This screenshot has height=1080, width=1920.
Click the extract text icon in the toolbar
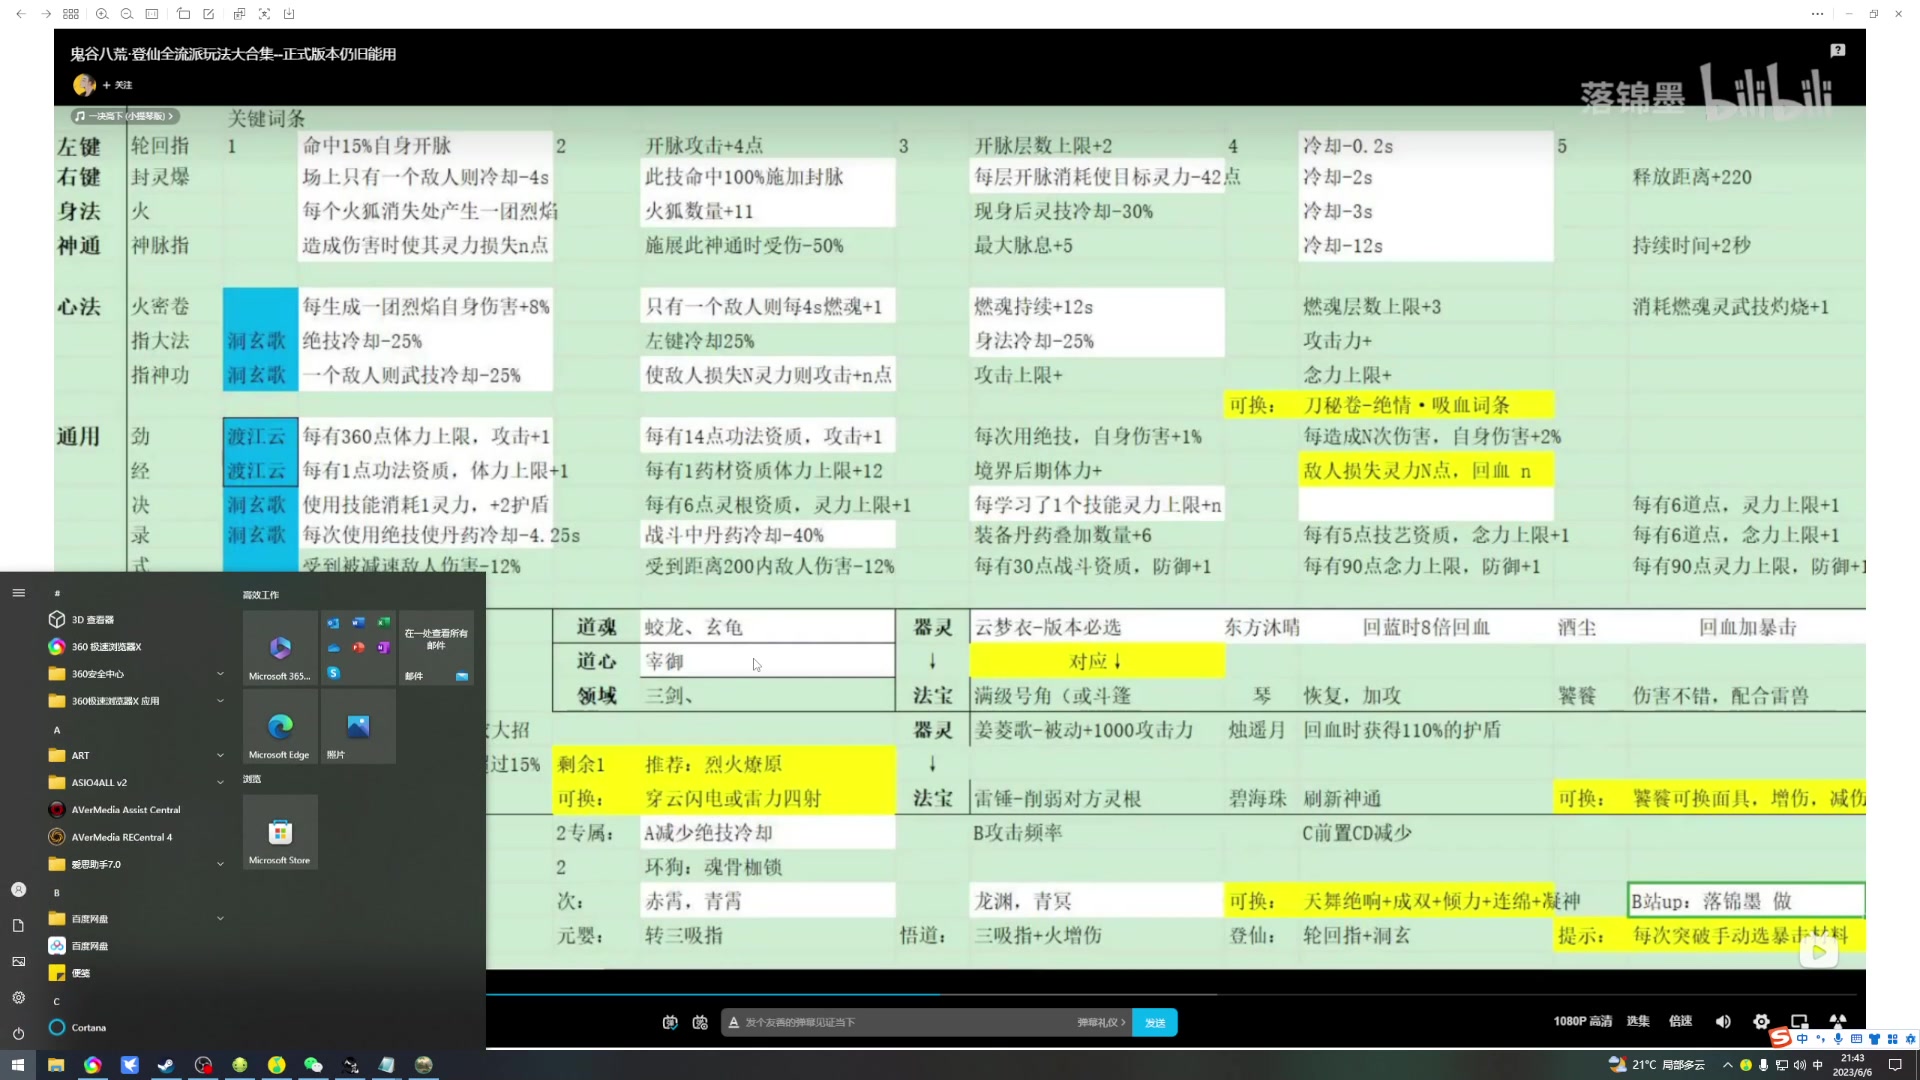(x=239, y=14)
